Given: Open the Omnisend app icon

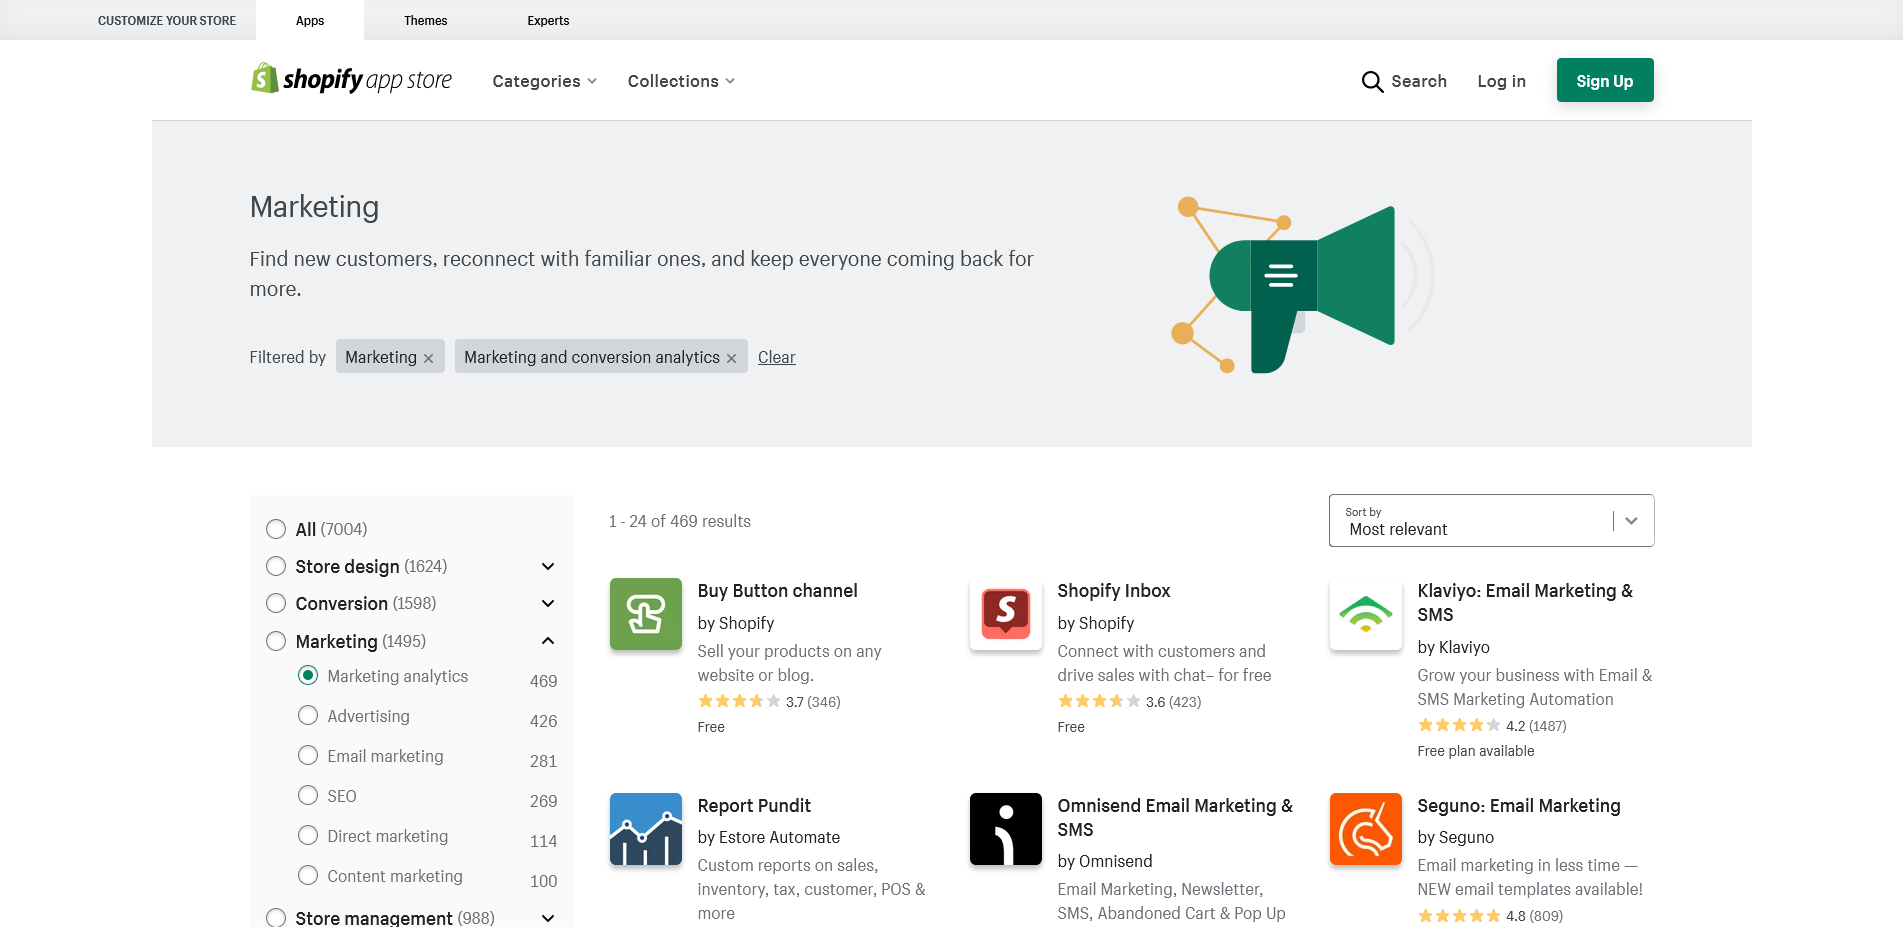Looking at the screenshot, I should (1006, 829).
